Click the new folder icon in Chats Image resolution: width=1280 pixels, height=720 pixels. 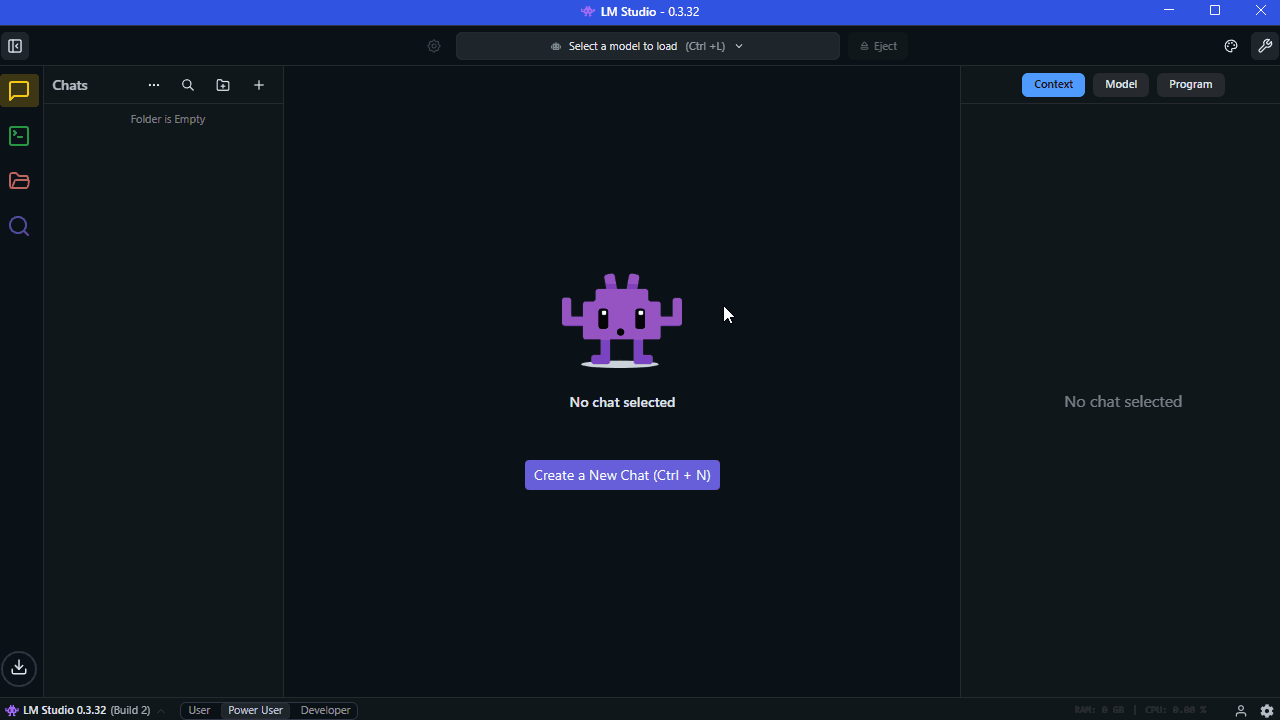pos(223,86)
